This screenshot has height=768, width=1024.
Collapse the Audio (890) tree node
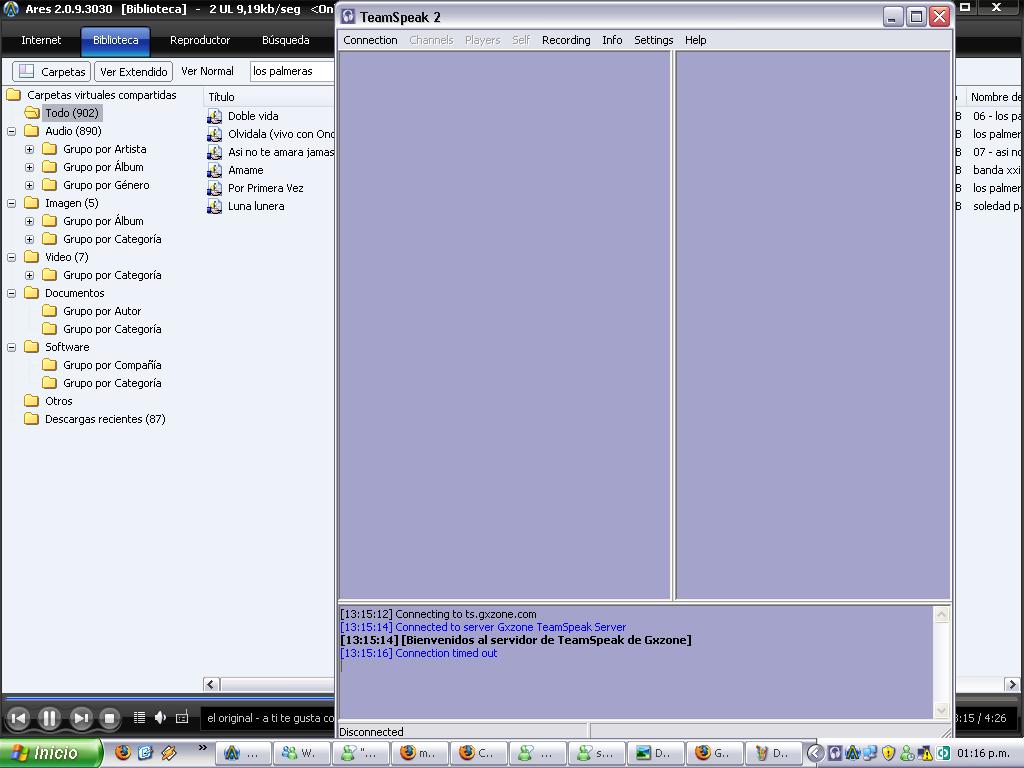pyautogui.click(x=12, y=131)
